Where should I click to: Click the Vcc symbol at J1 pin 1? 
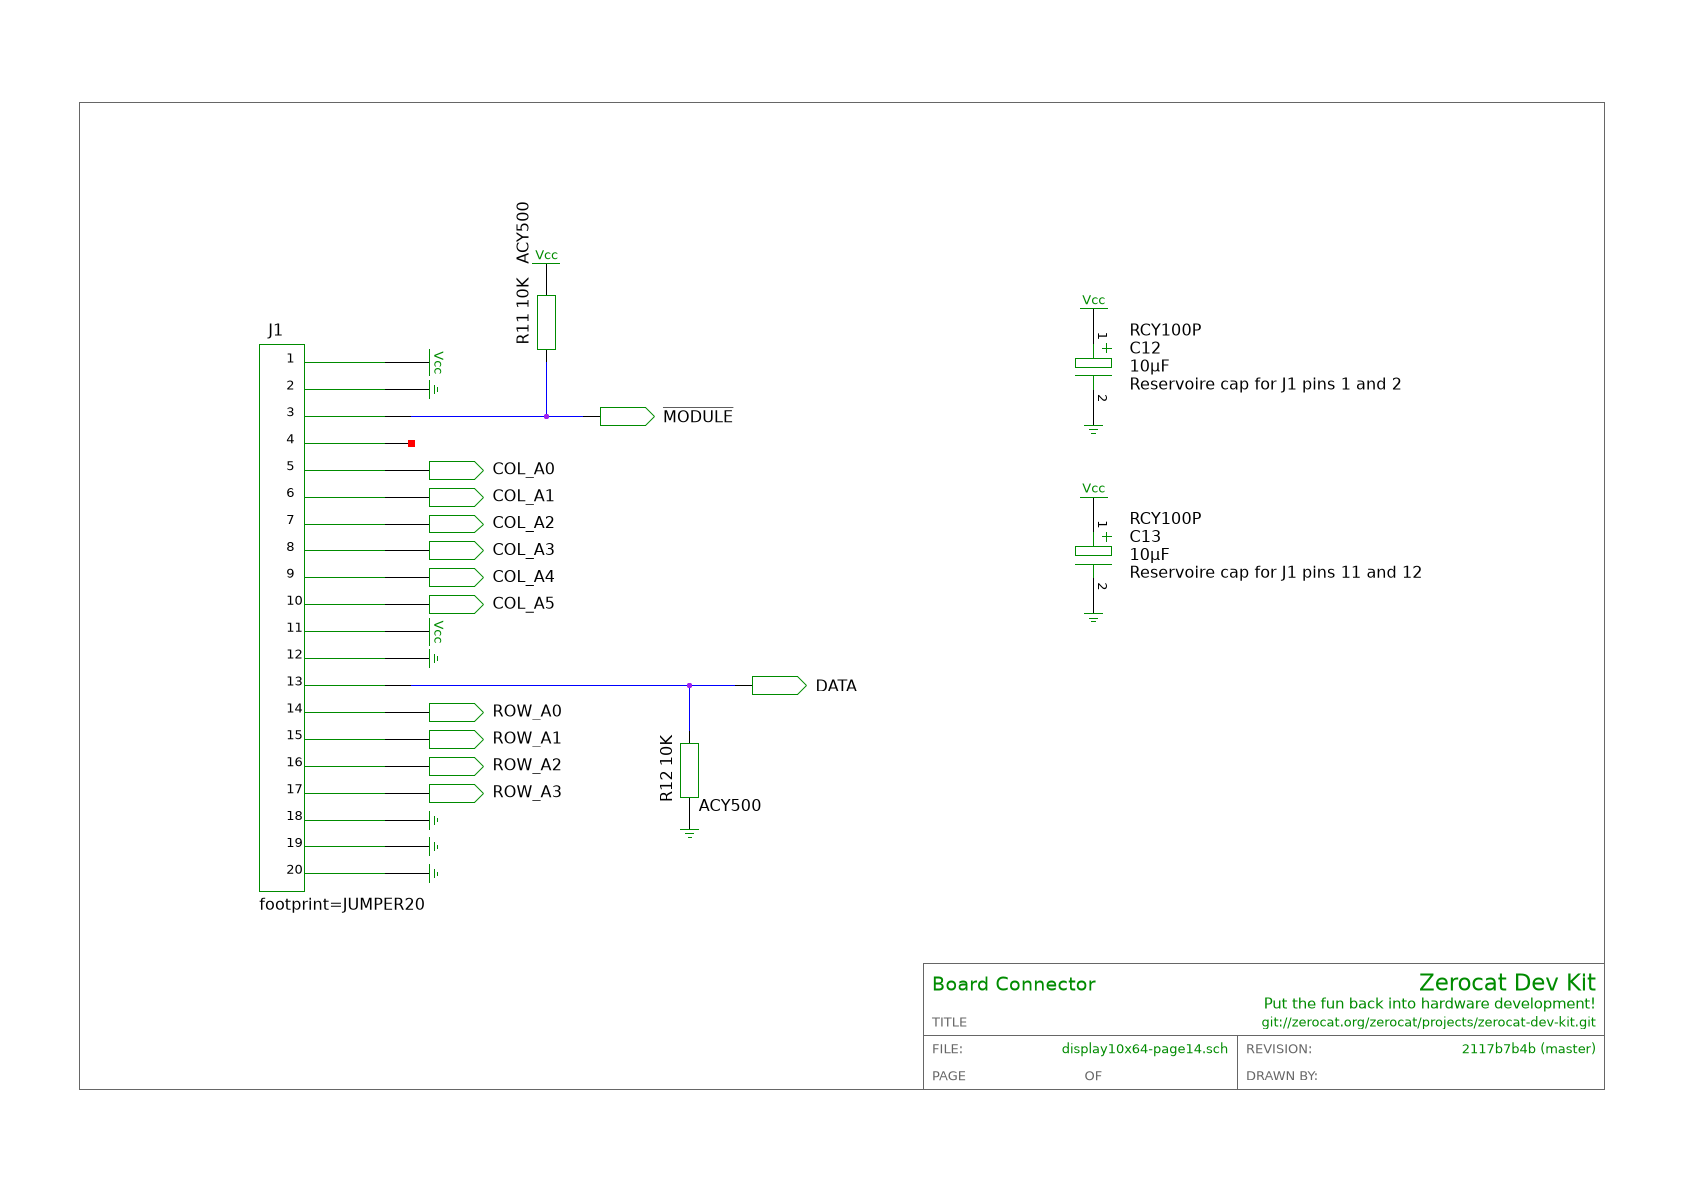coord(436,362)
